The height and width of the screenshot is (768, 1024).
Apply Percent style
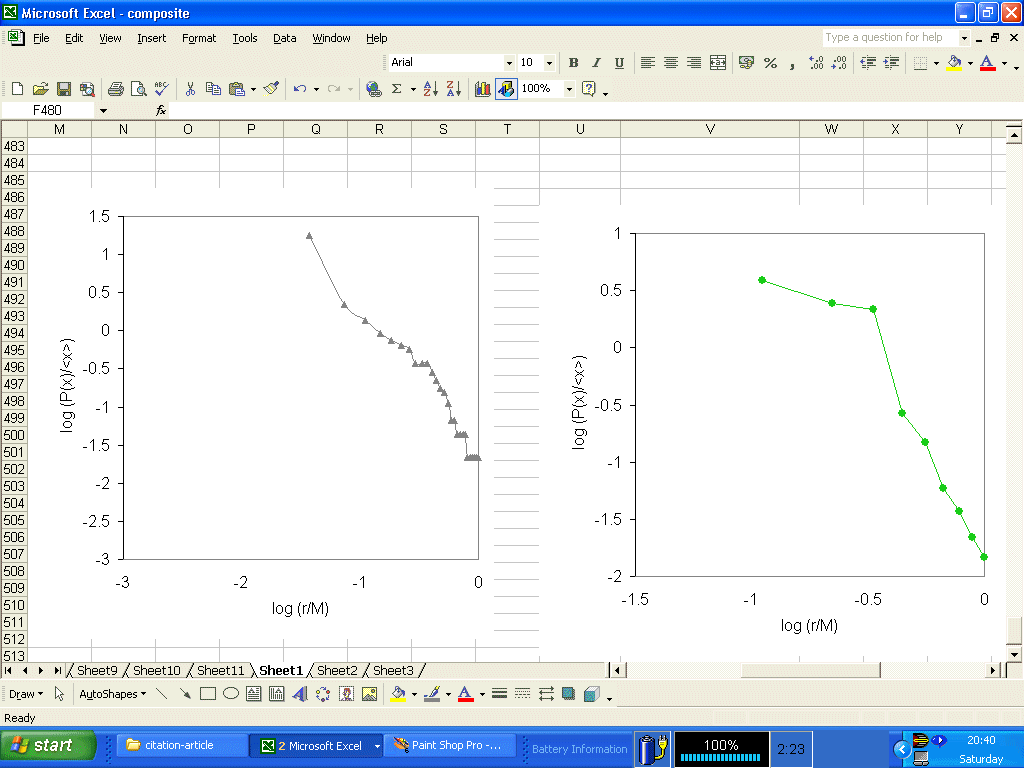771,63
